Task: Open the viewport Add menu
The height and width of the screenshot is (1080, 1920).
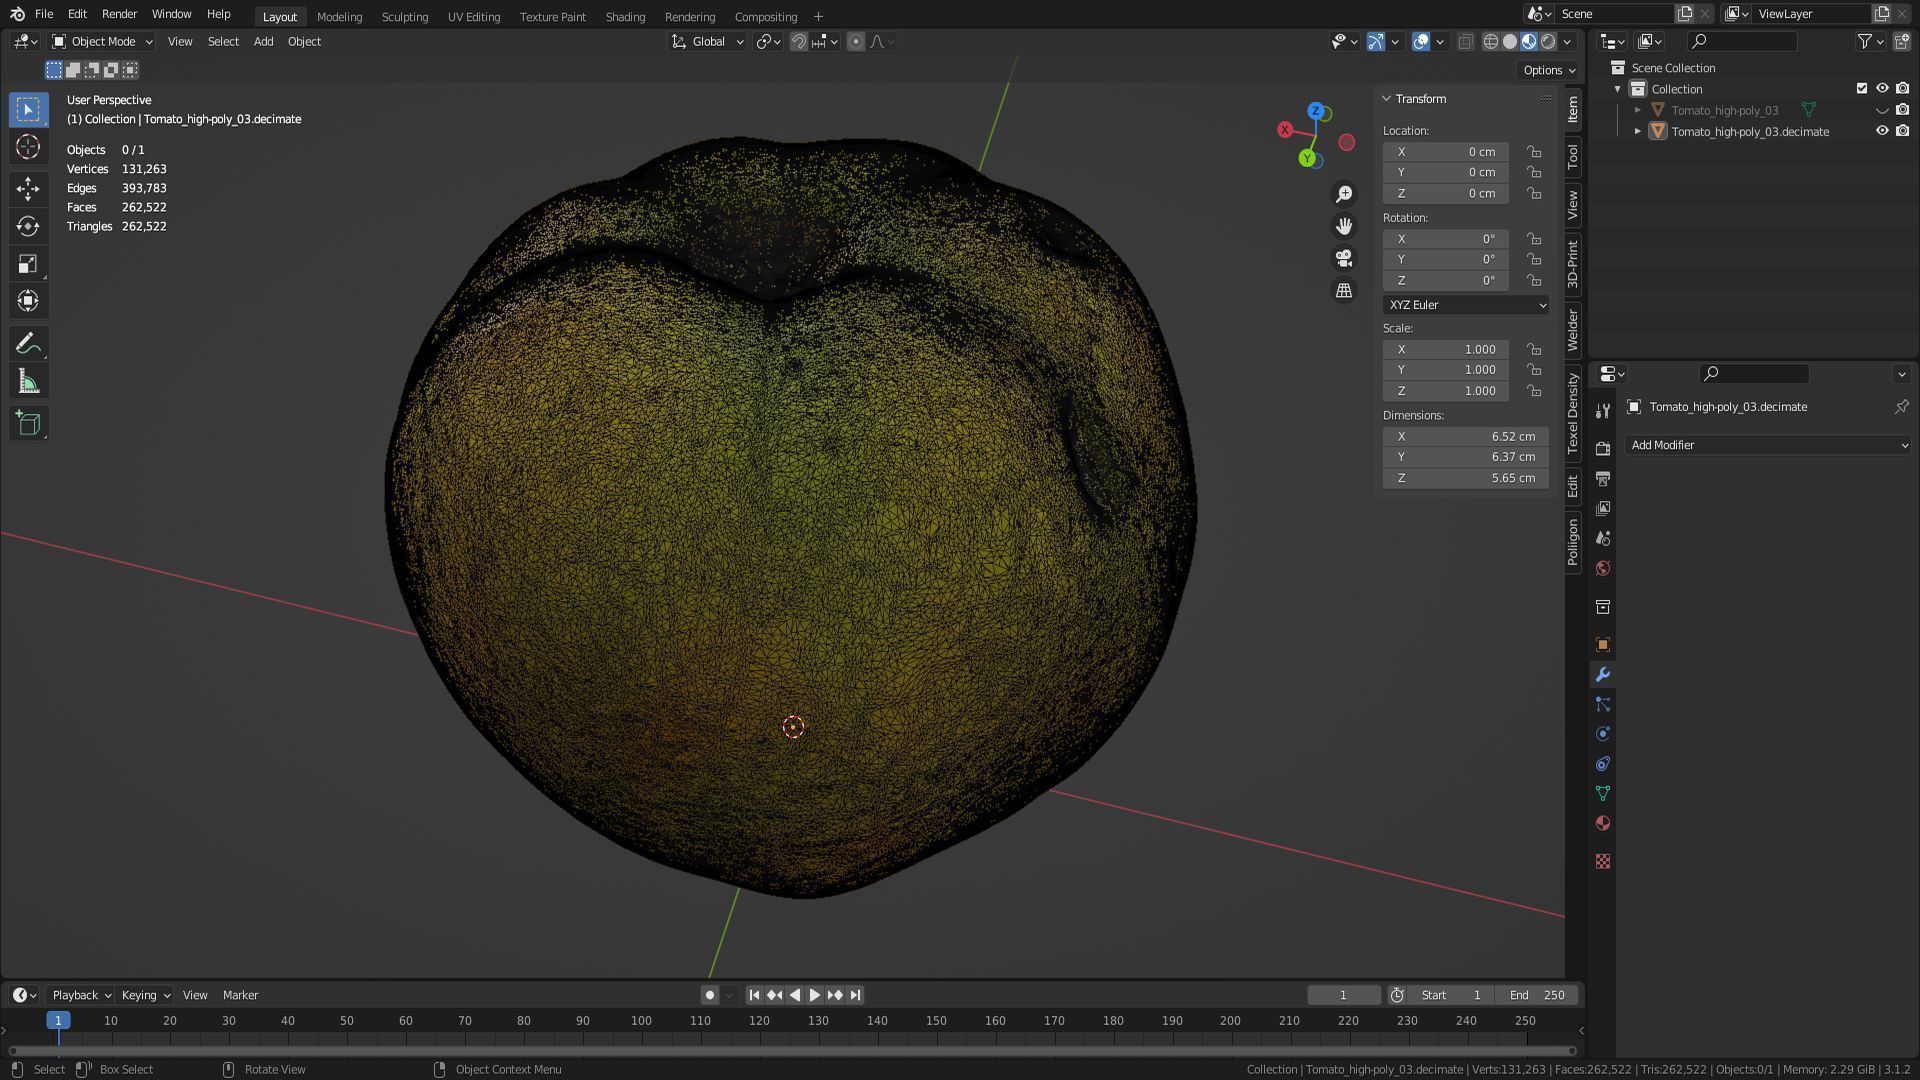Action: pos(263,41)
